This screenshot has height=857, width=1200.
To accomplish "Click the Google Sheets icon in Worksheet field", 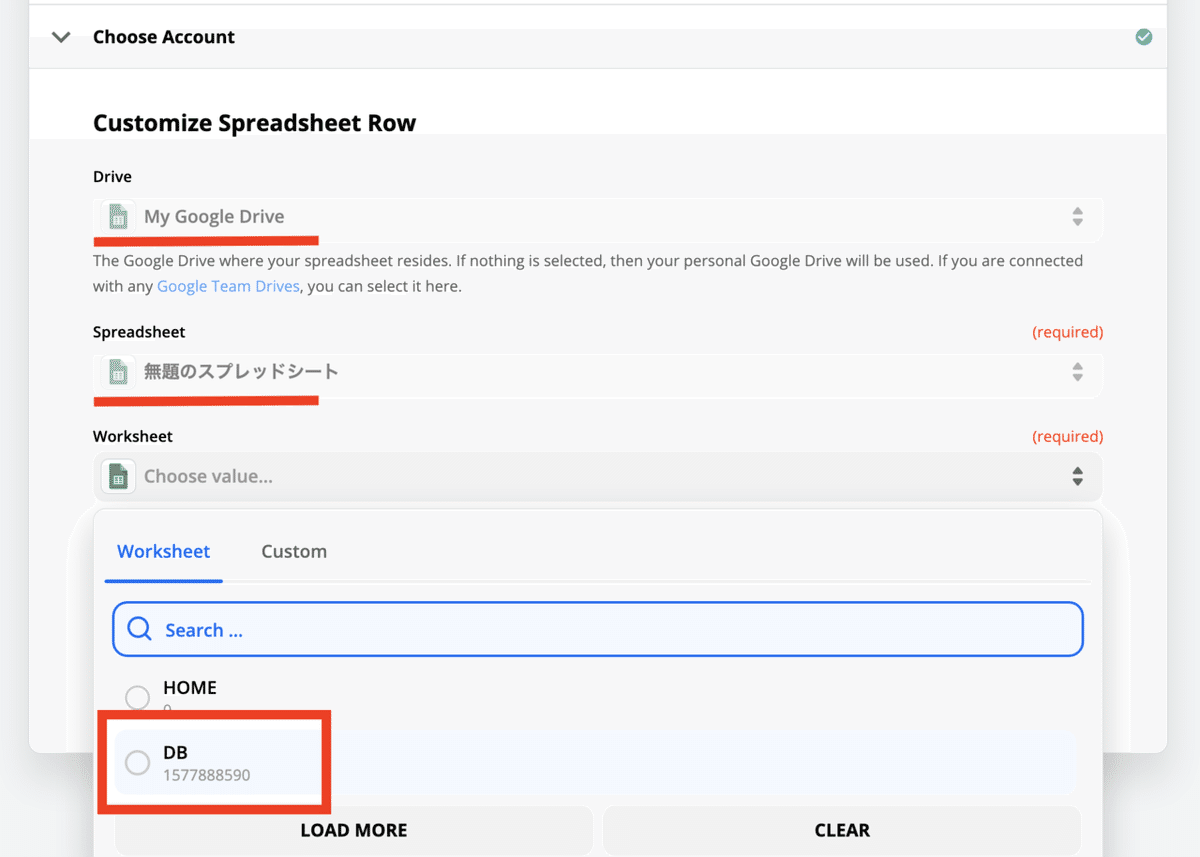I will point(118,477).
